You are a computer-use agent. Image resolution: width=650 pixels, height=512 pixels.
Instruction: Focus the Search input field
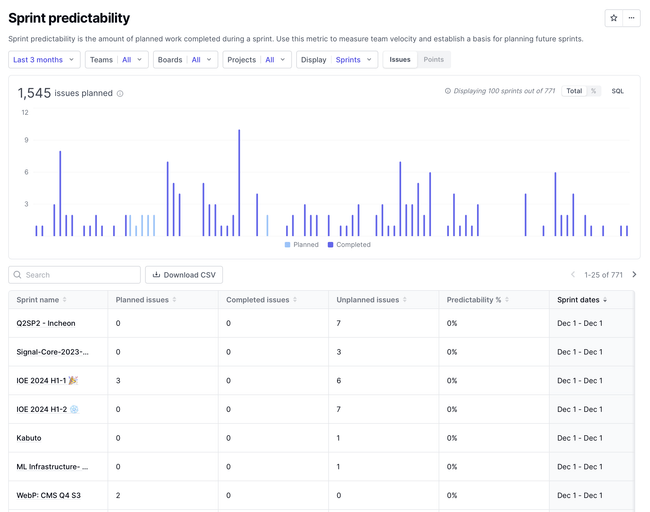tap(74, 275)
